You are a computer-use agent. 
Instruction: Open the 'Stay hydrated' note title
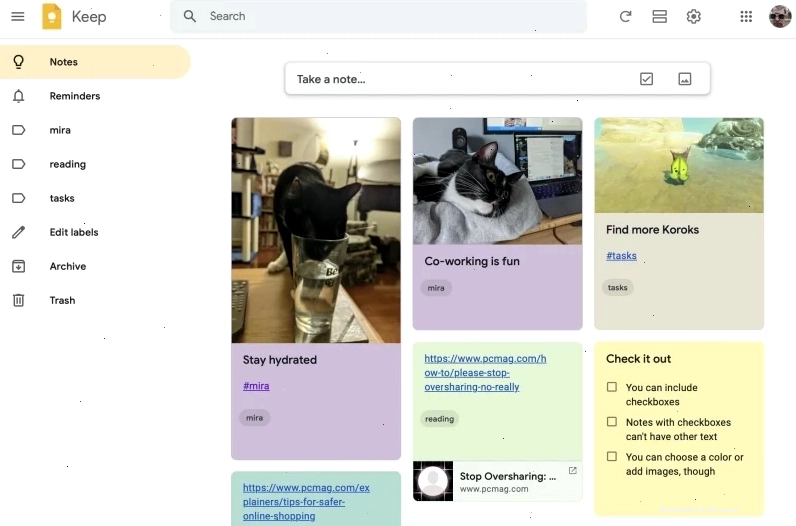(x=280, y=360)
